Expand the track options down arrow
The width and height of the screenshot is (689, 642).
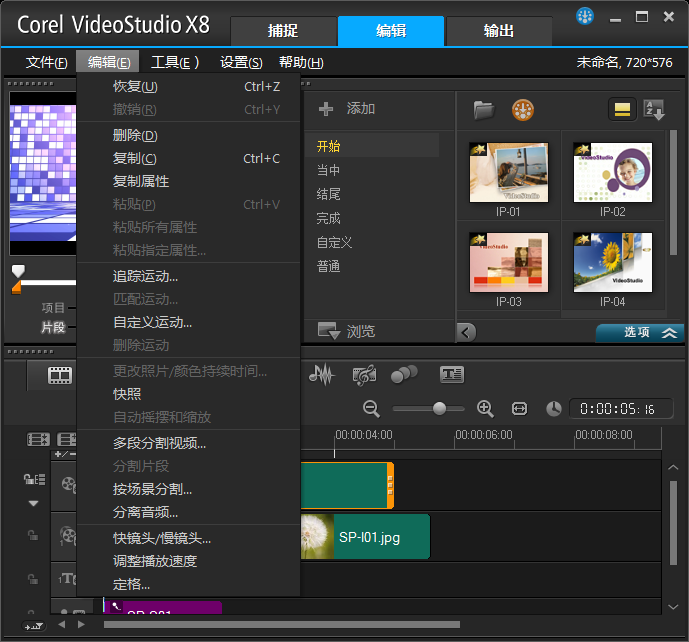pos(33,504)
